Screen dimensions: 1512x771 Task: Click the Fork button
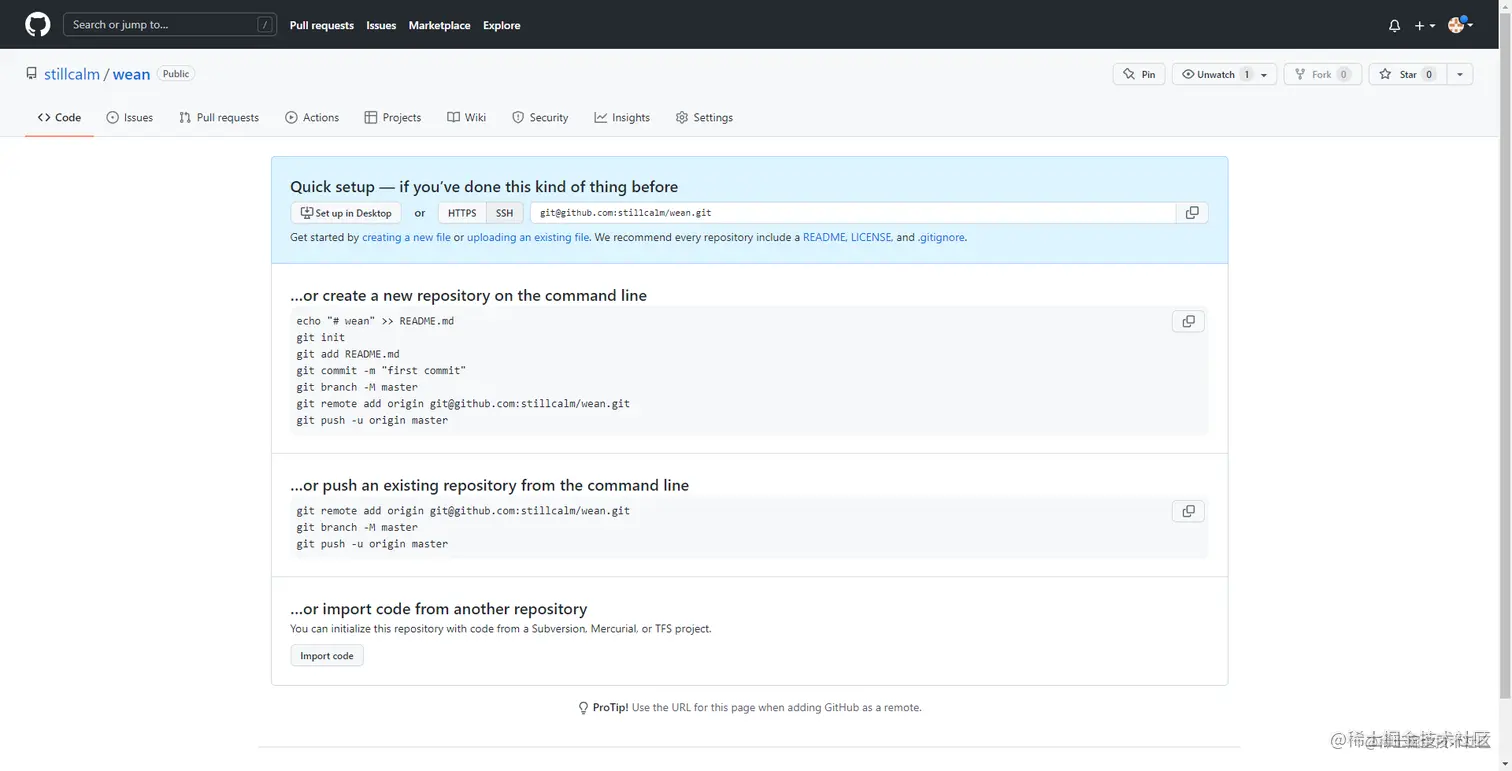pos(1322,74)
